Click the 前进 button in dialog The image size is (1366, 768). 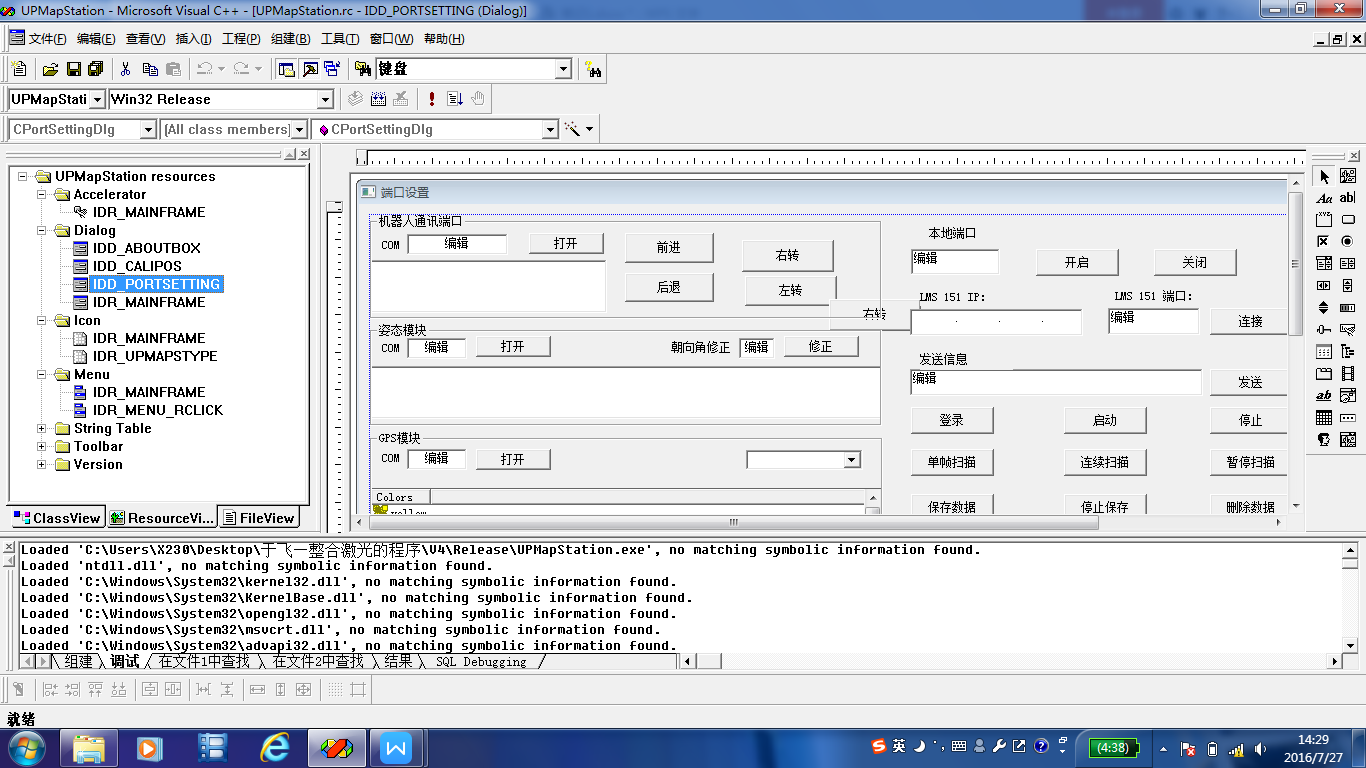point(669,248)
